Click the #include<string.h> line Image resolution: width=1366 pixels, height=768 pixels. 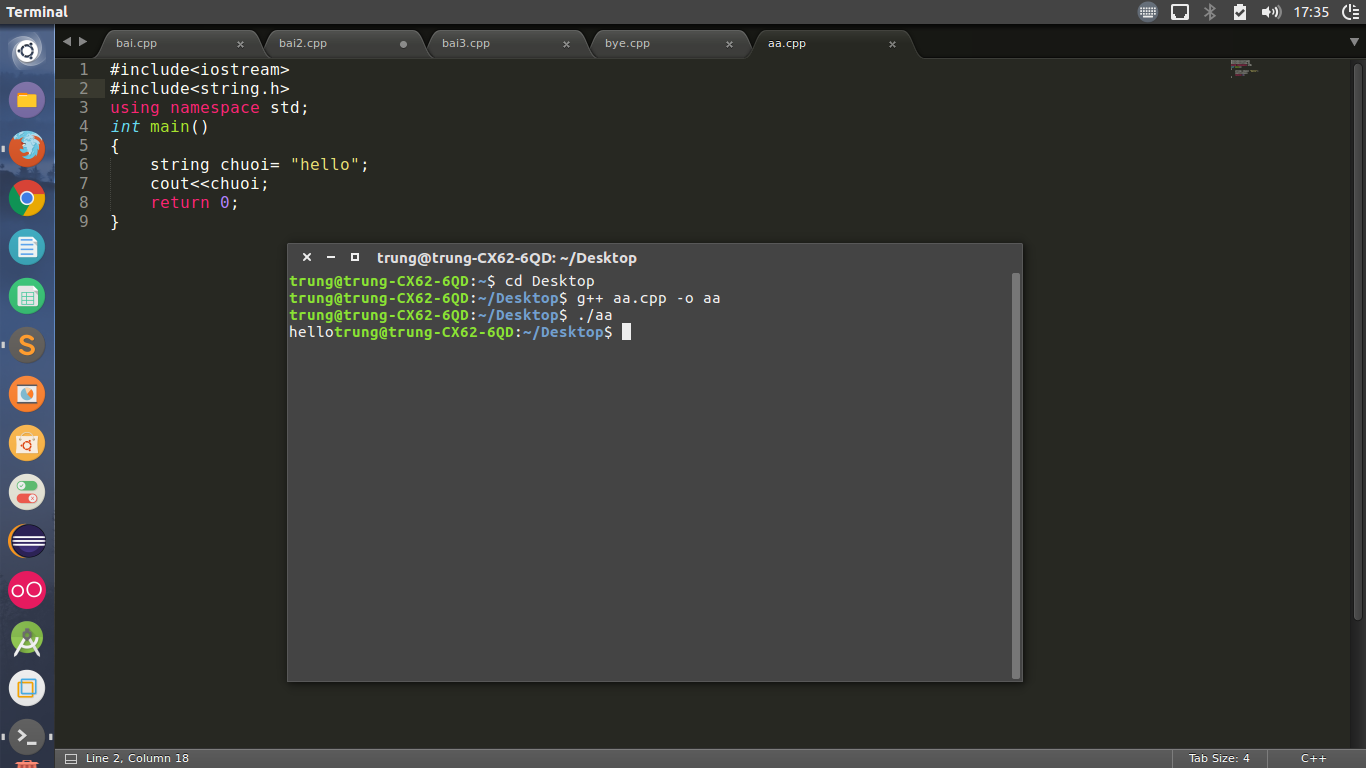tap(200, 88)
